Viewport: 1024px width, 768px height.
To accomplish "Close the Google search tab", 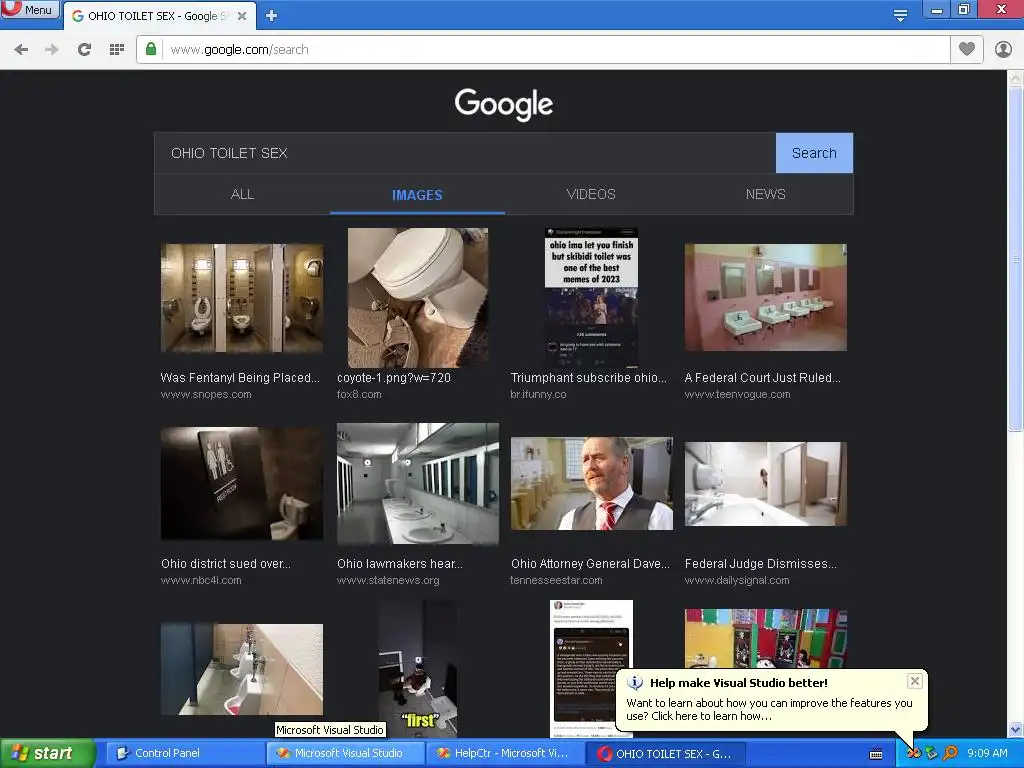I will pyautogui.click(x=242, y=16).
